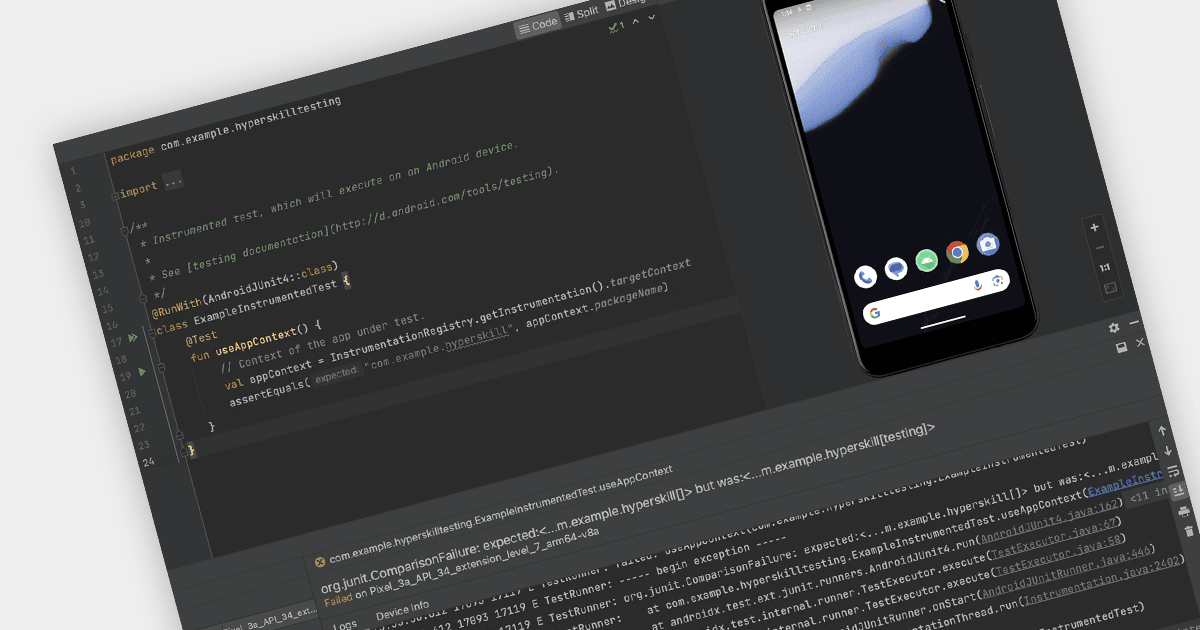The height and width of the screenshot is (630, 1200).
Task: Click the @RunWith annotation in the code
Action: click(177, 305)
